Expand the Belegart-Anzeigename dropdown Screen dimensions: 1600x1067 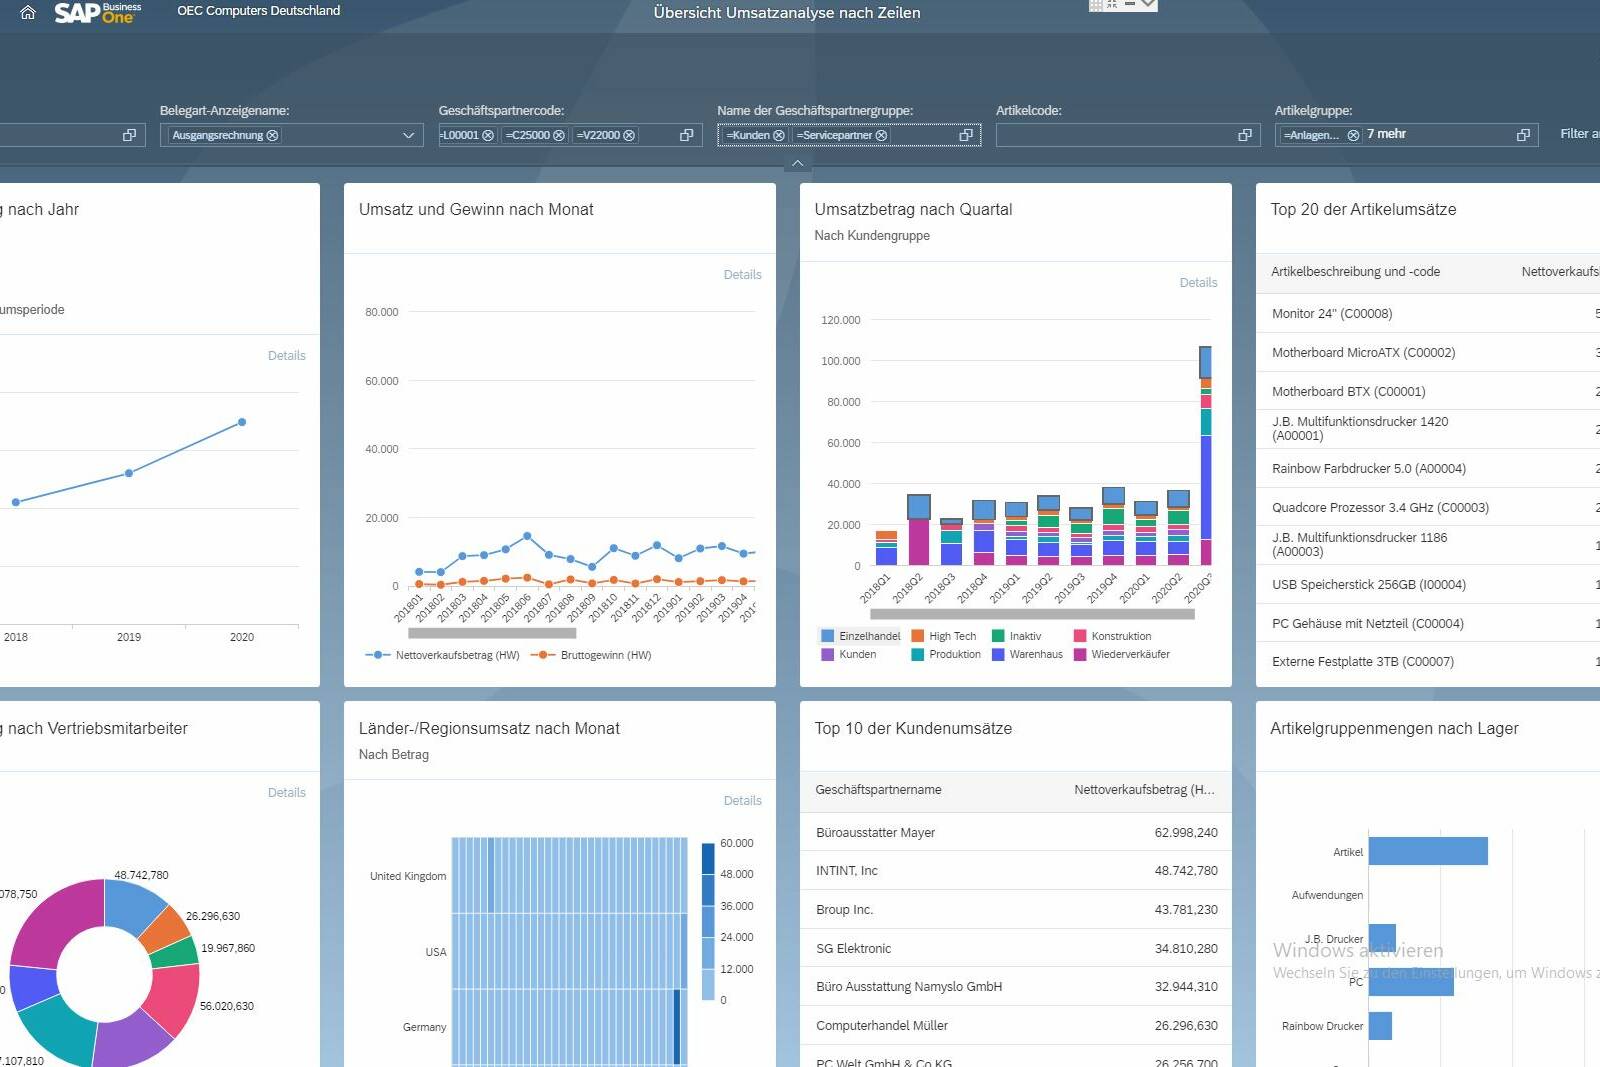408,135
